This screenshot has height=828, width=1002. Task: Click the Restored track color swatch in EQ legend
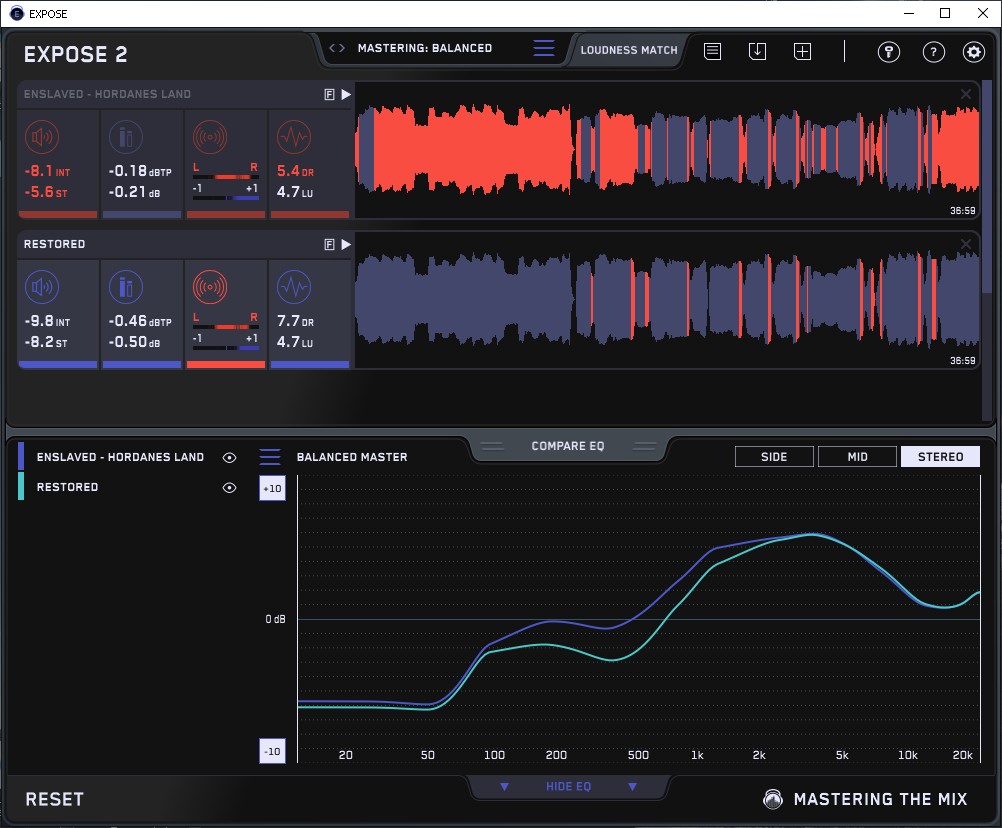click(x=21, y=486)
